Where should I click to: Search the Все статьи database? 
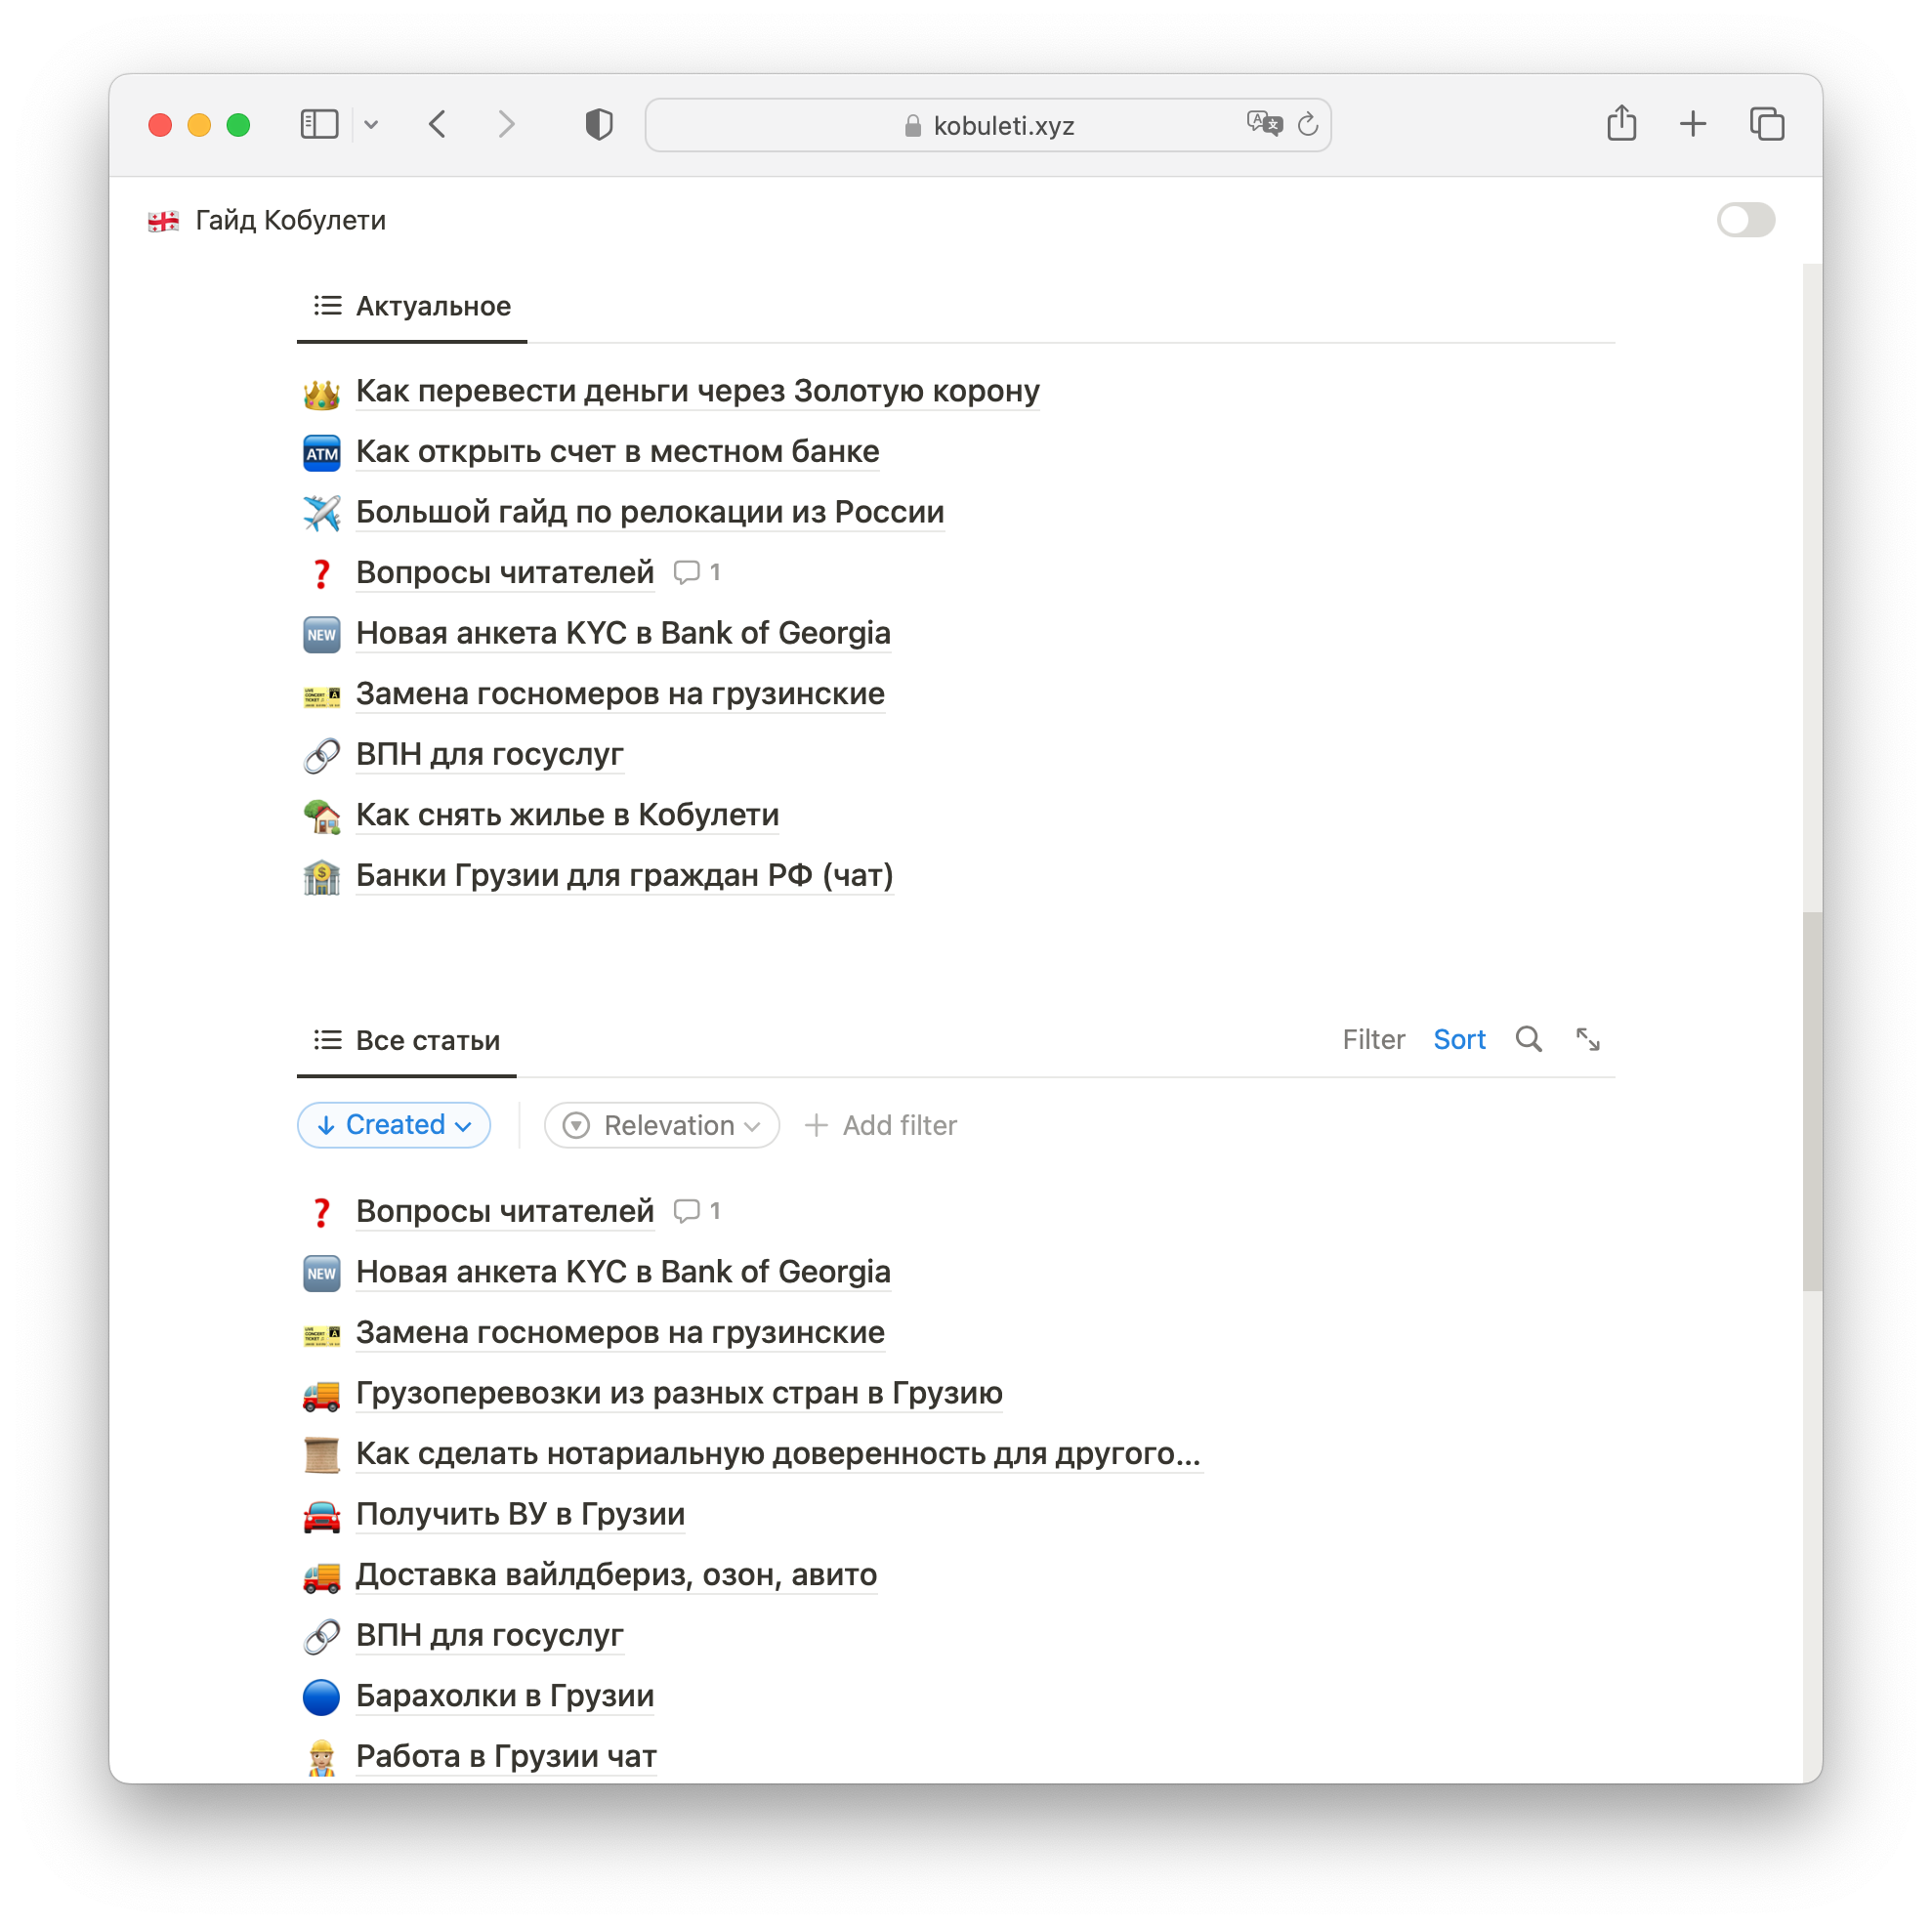(1528, 1040)
